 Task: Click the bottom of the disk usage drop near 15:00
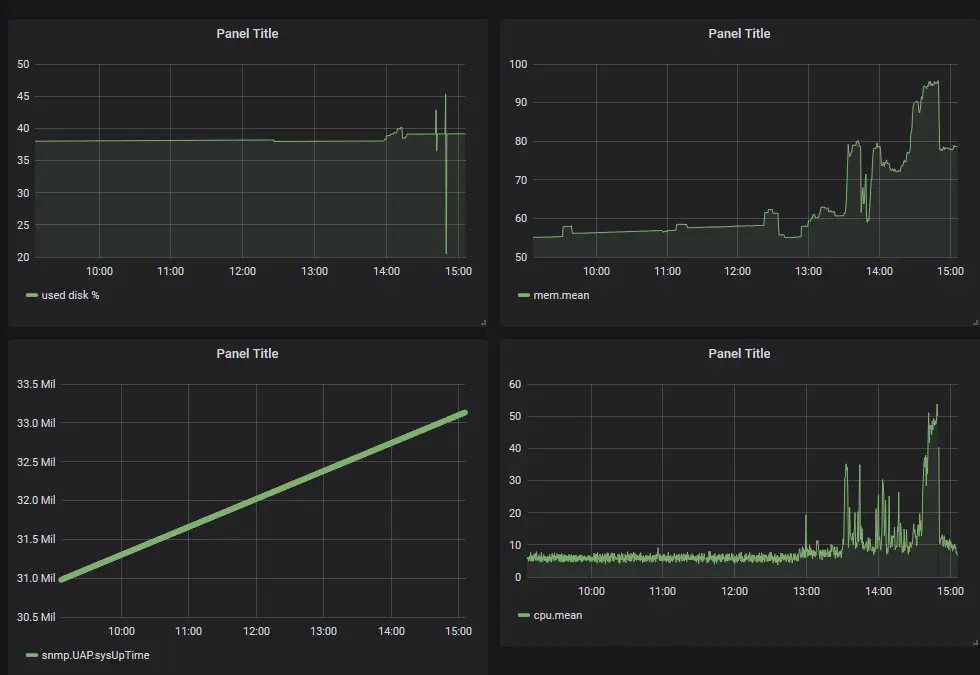[446, 252]
